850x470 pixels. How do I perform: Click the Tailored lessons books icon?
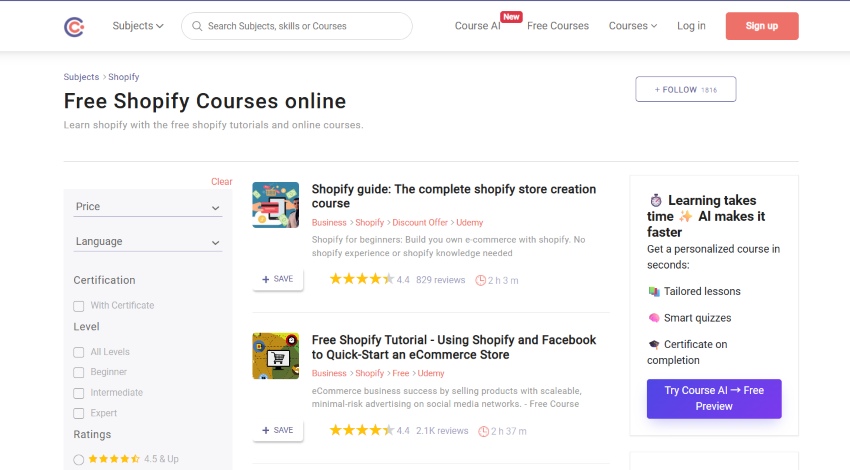click(654, 292)
